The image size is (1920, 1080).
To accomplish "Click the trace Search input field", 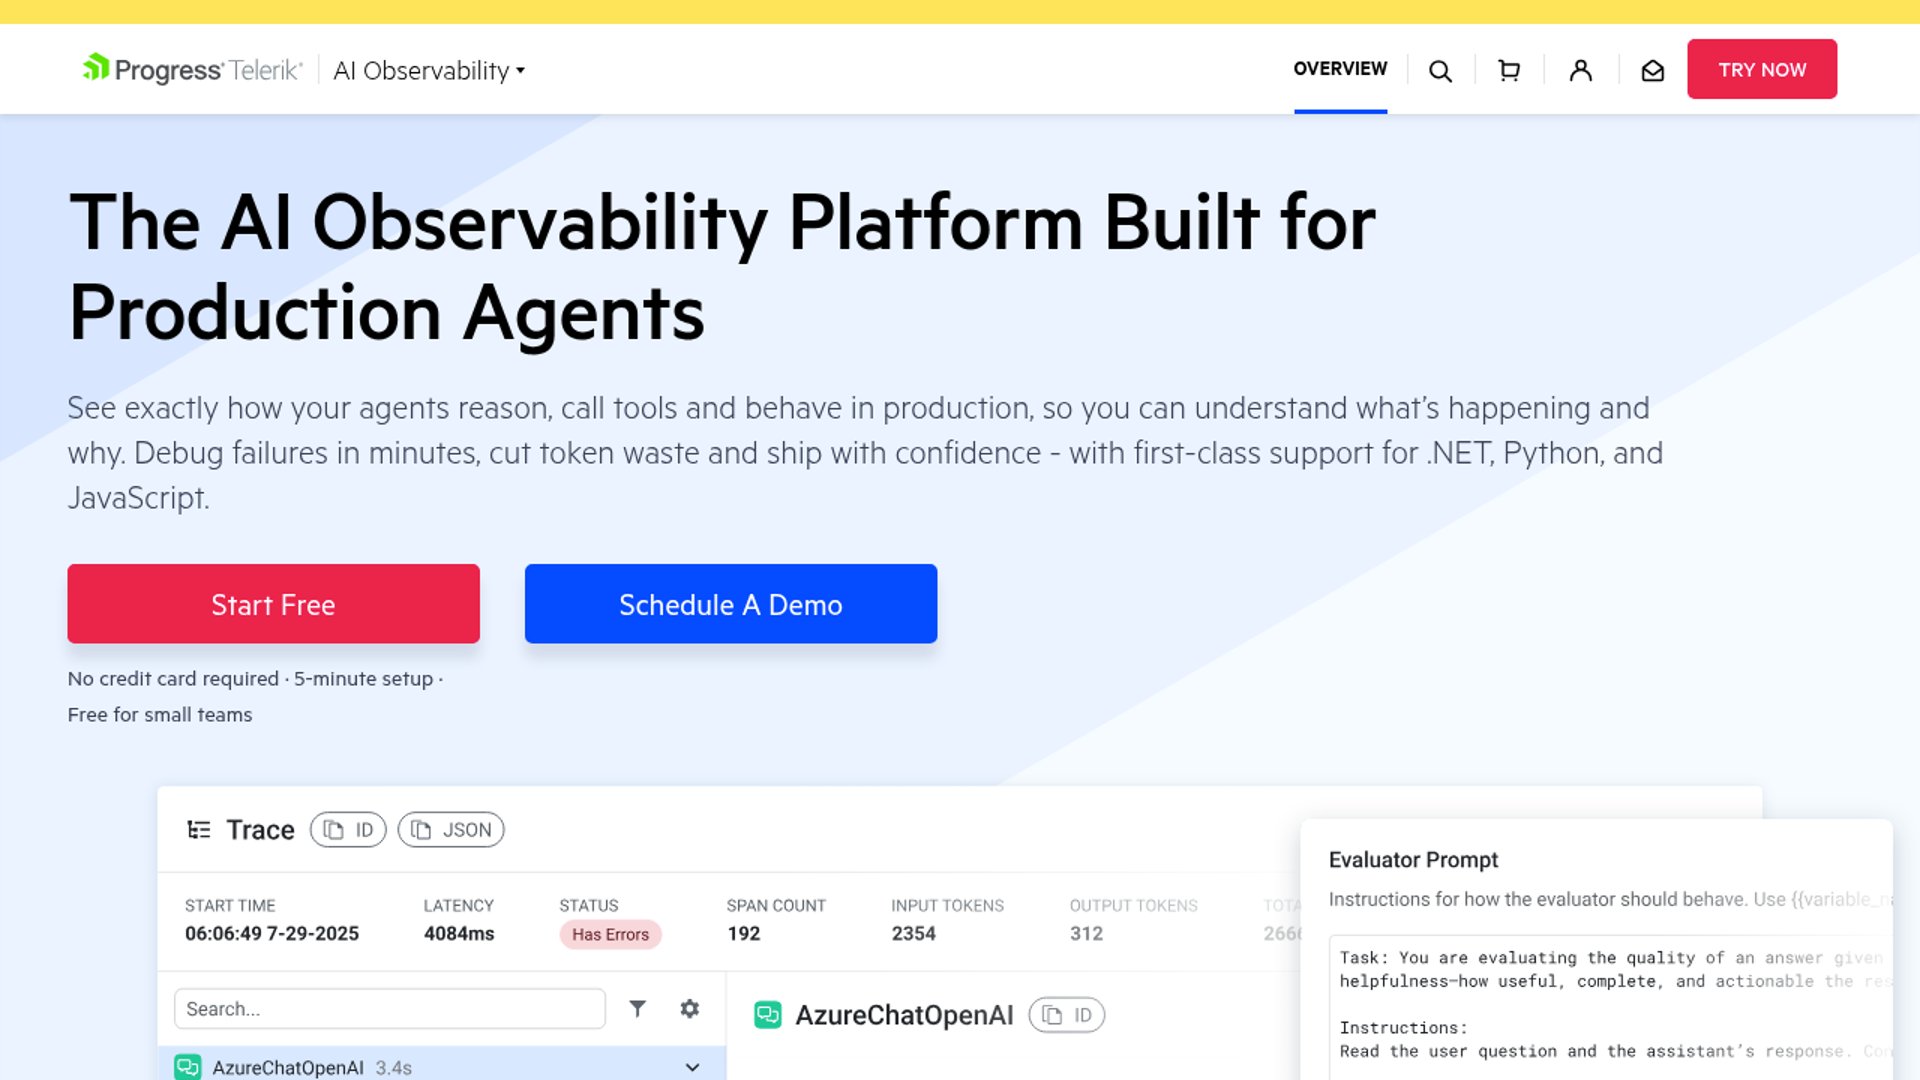I will (x=390, y=1009).
